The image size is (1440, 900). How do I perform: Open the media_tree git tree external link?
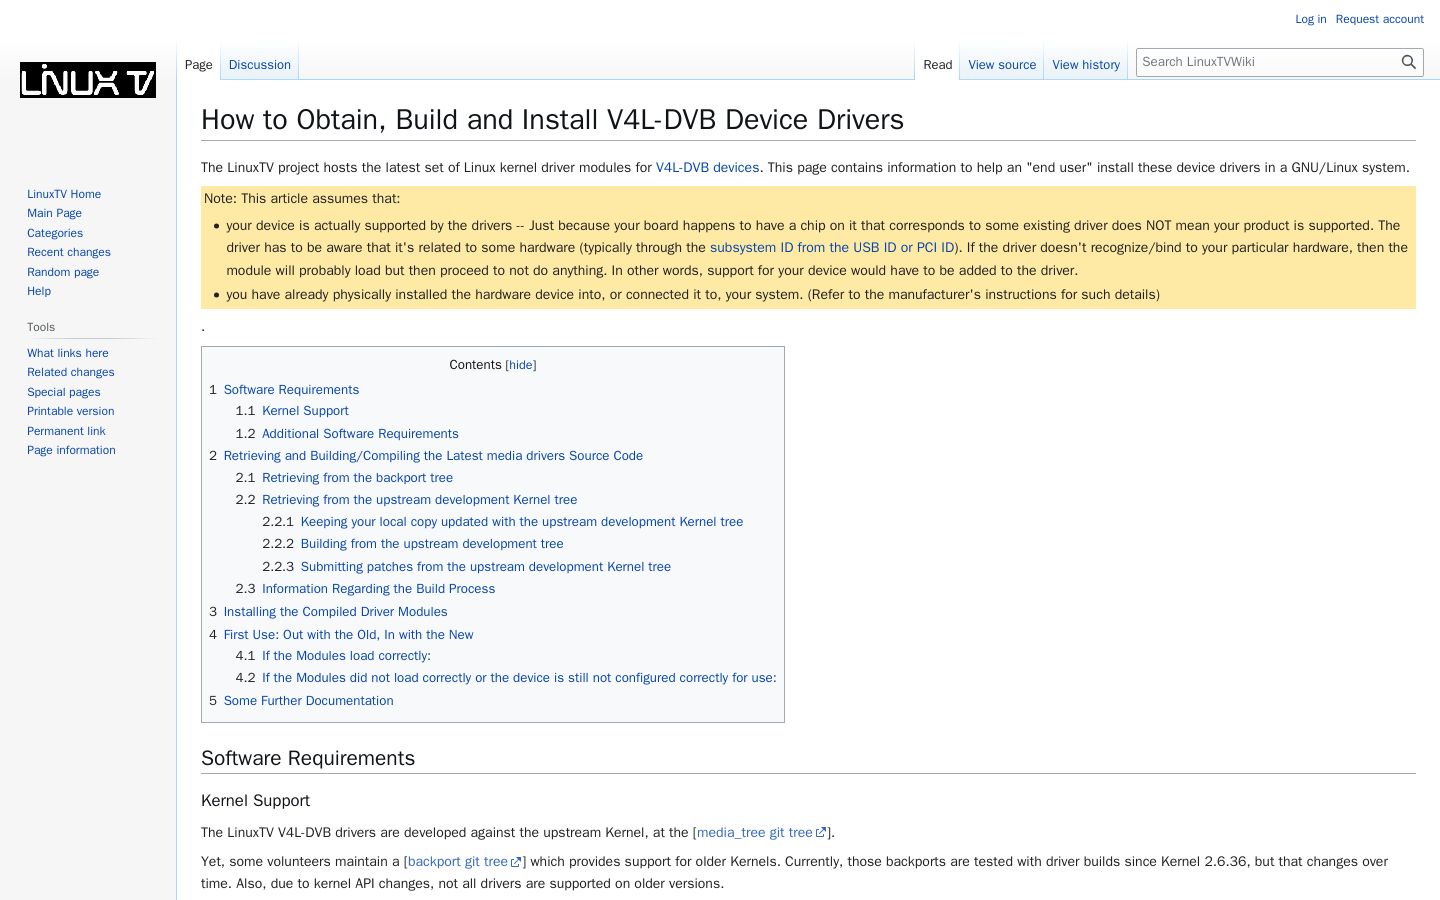click(x=761, y=832)
